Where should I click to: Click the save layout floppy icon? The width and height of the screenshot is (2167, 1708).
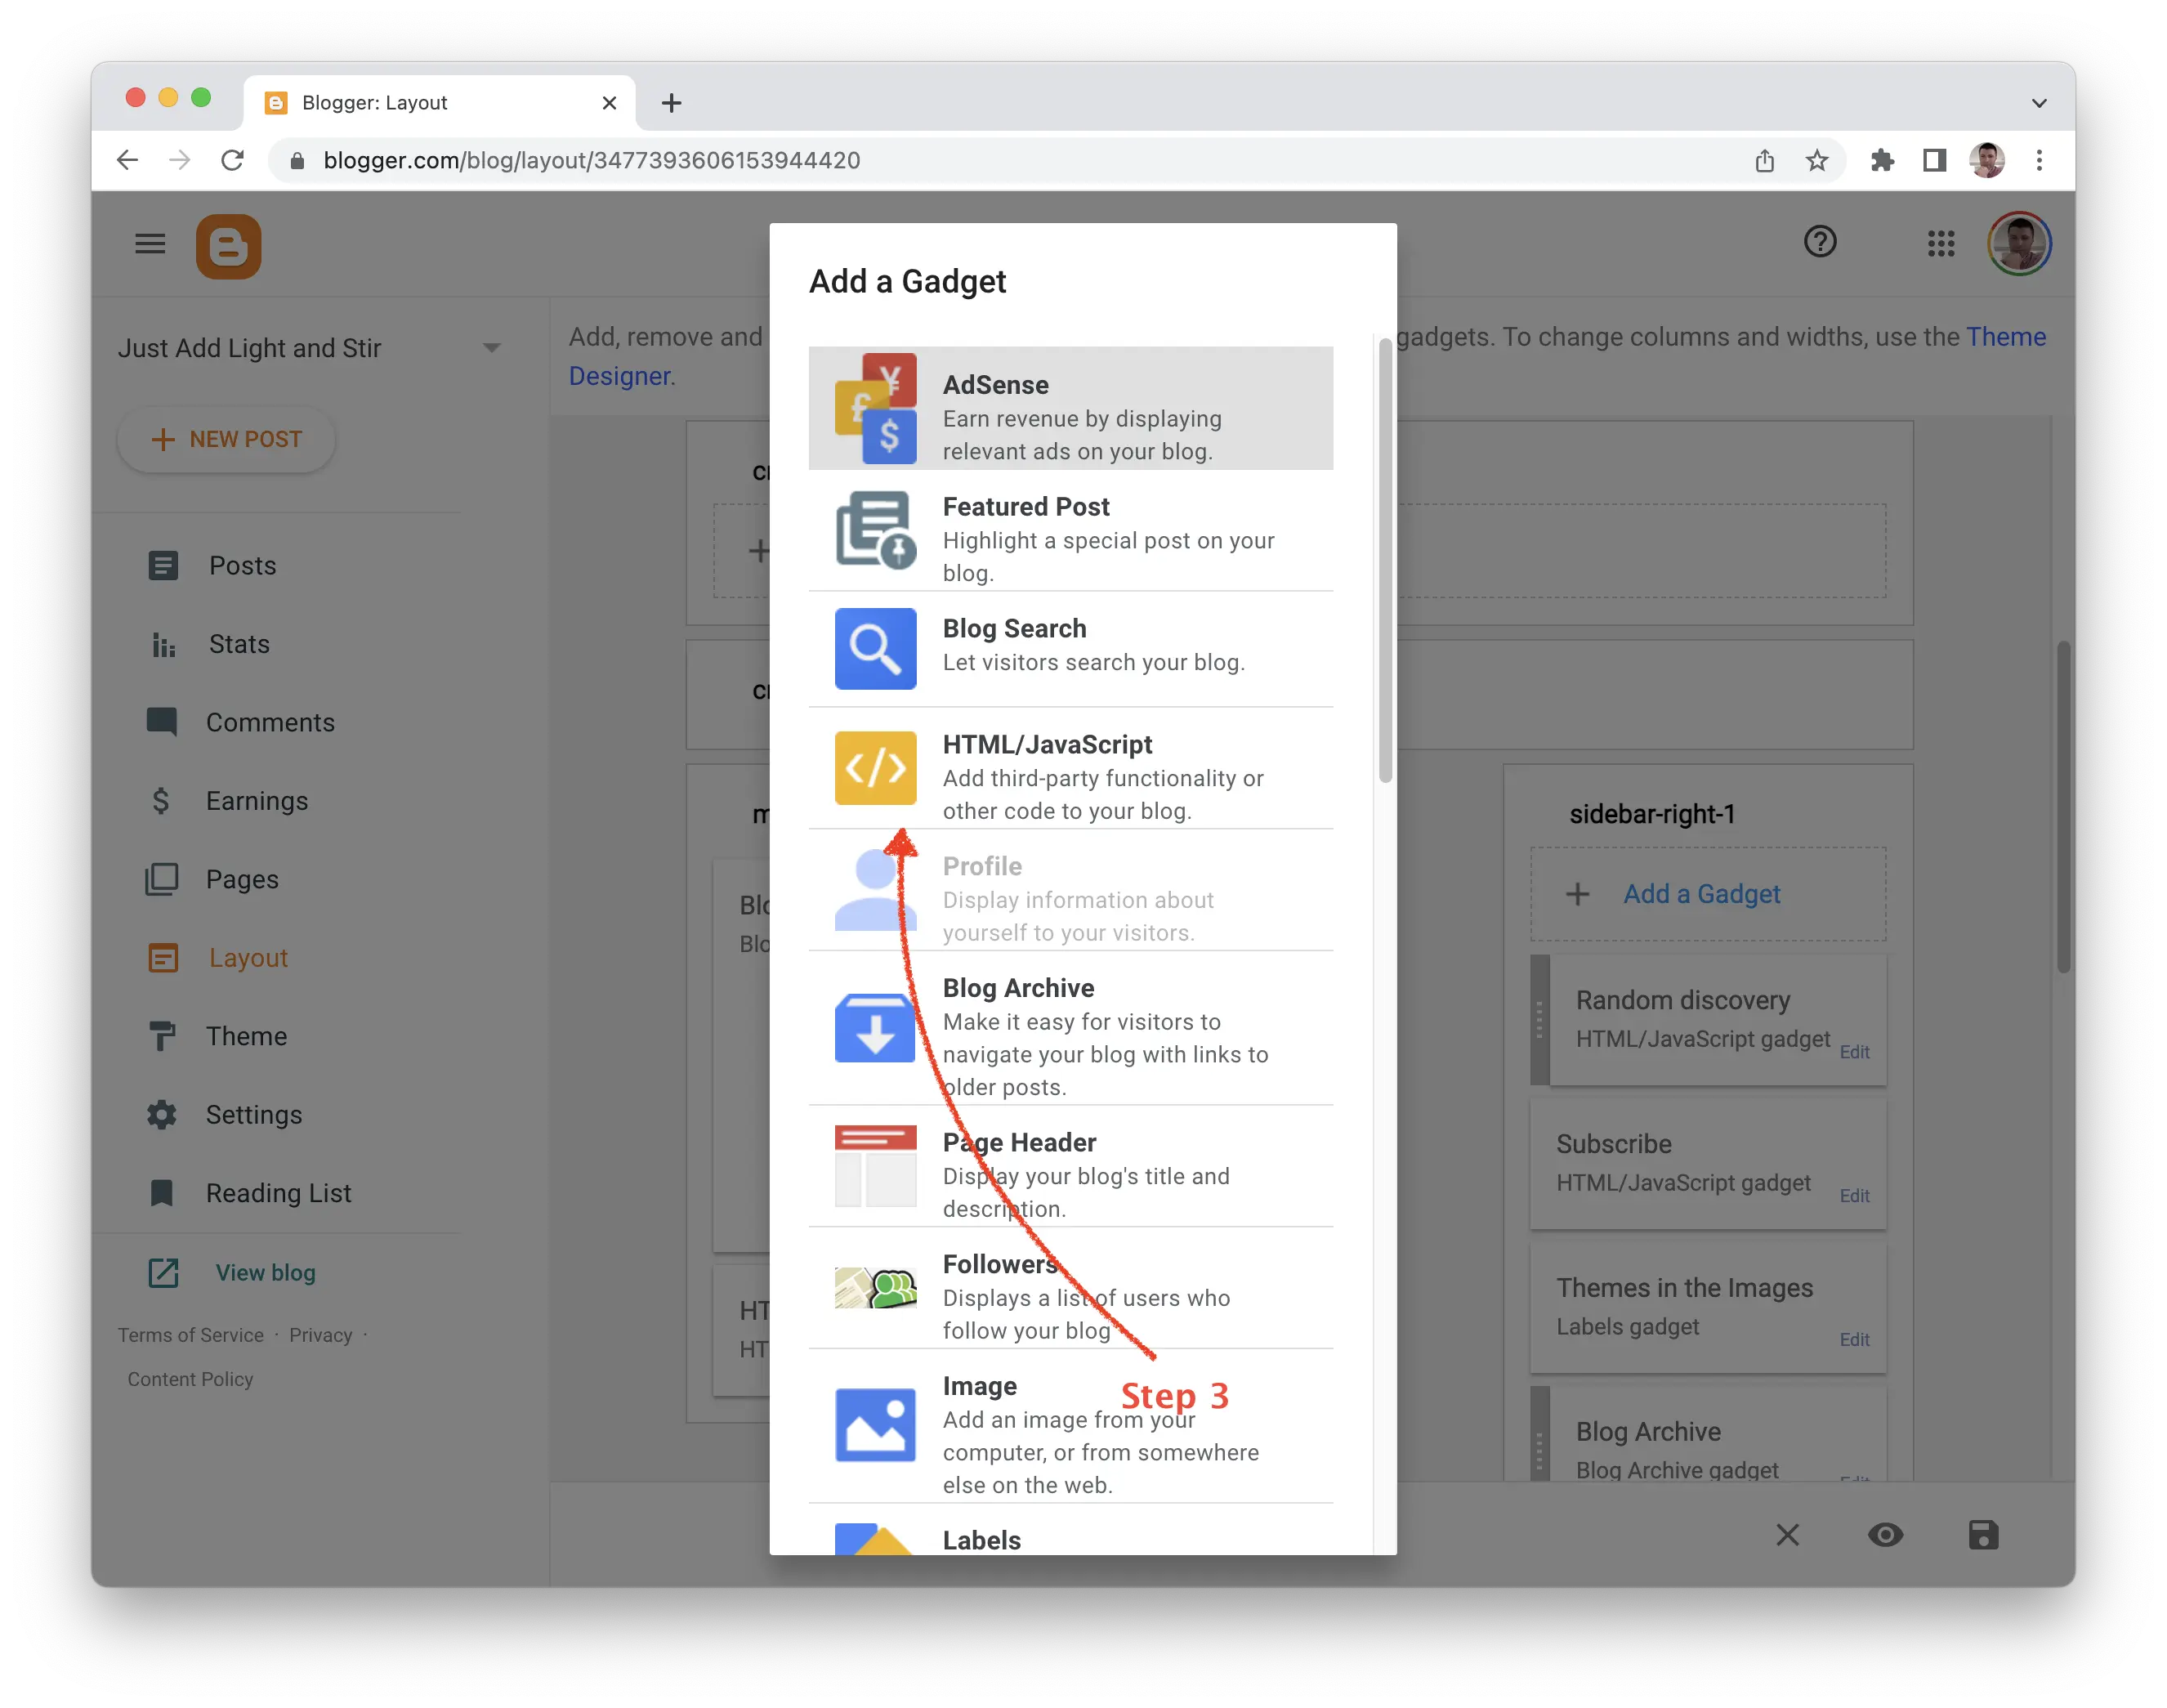pos(1983,1535)
